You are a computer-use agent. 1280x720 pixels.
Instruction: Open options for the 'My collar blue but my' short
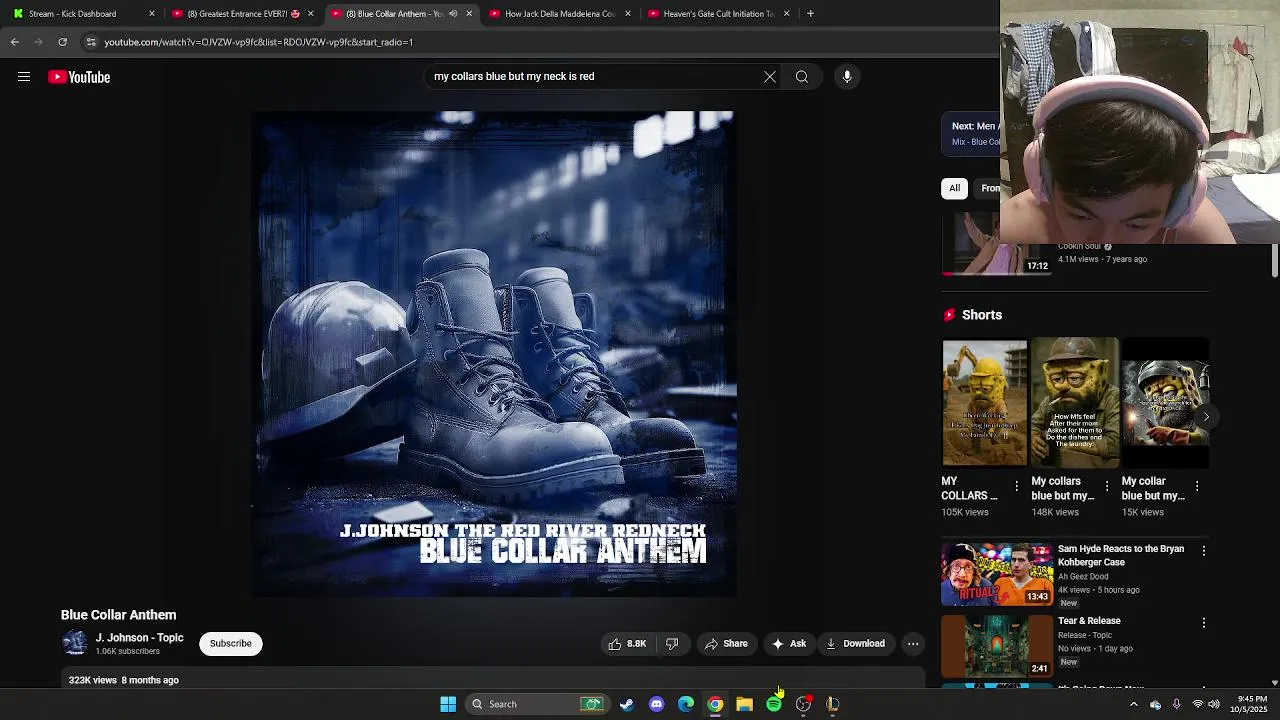click(1197, 486)
